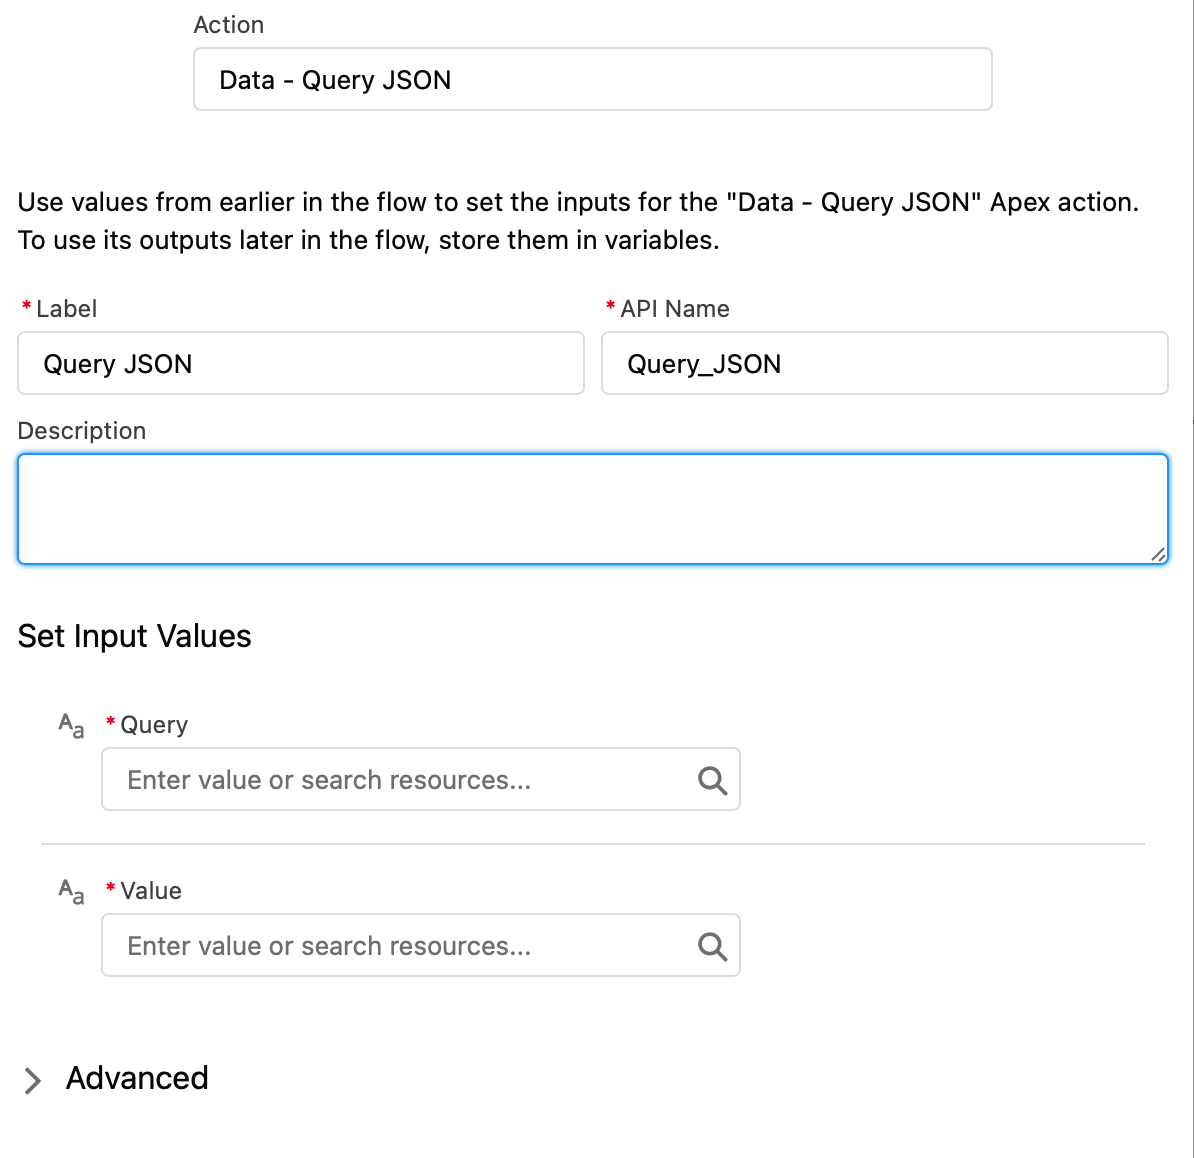Click the Aa text-type icon beside Value
Image resolution: width=1194 pixels, height=1158 pixels.
[72, 891]
